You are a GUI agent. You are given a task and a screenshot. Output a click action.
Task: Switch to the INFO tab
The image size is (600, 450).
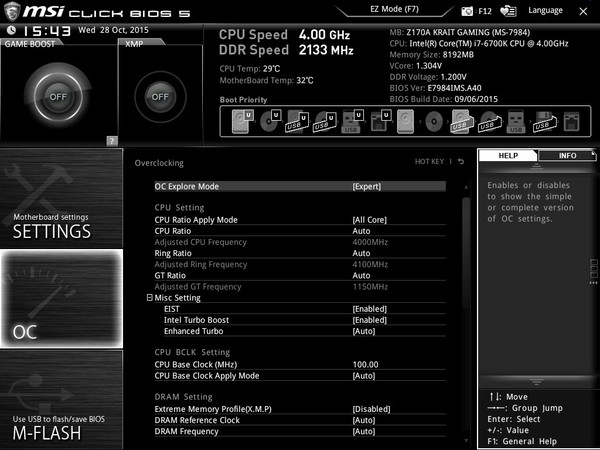tap(567, 155)
